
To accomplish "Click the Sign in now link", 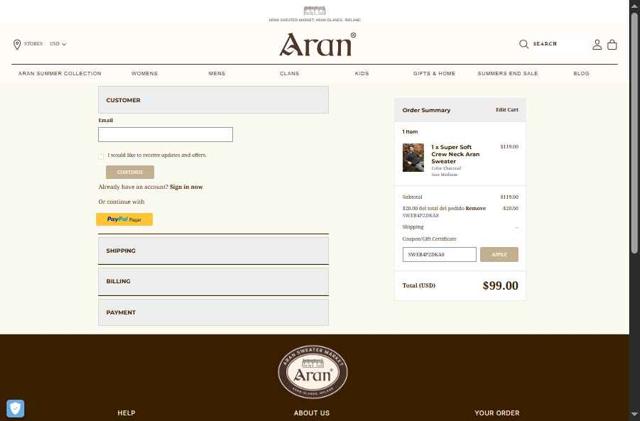I will pos(186,187).
